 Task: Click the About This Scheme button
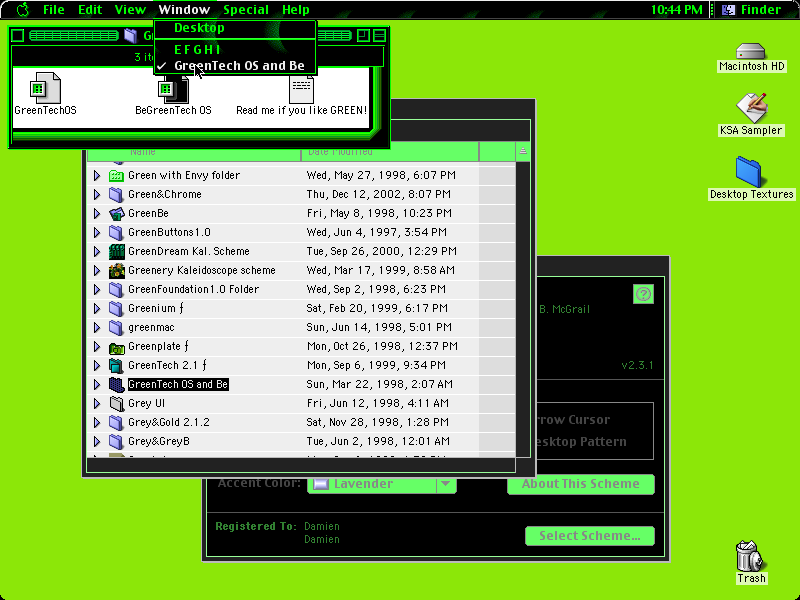[581, 484]
